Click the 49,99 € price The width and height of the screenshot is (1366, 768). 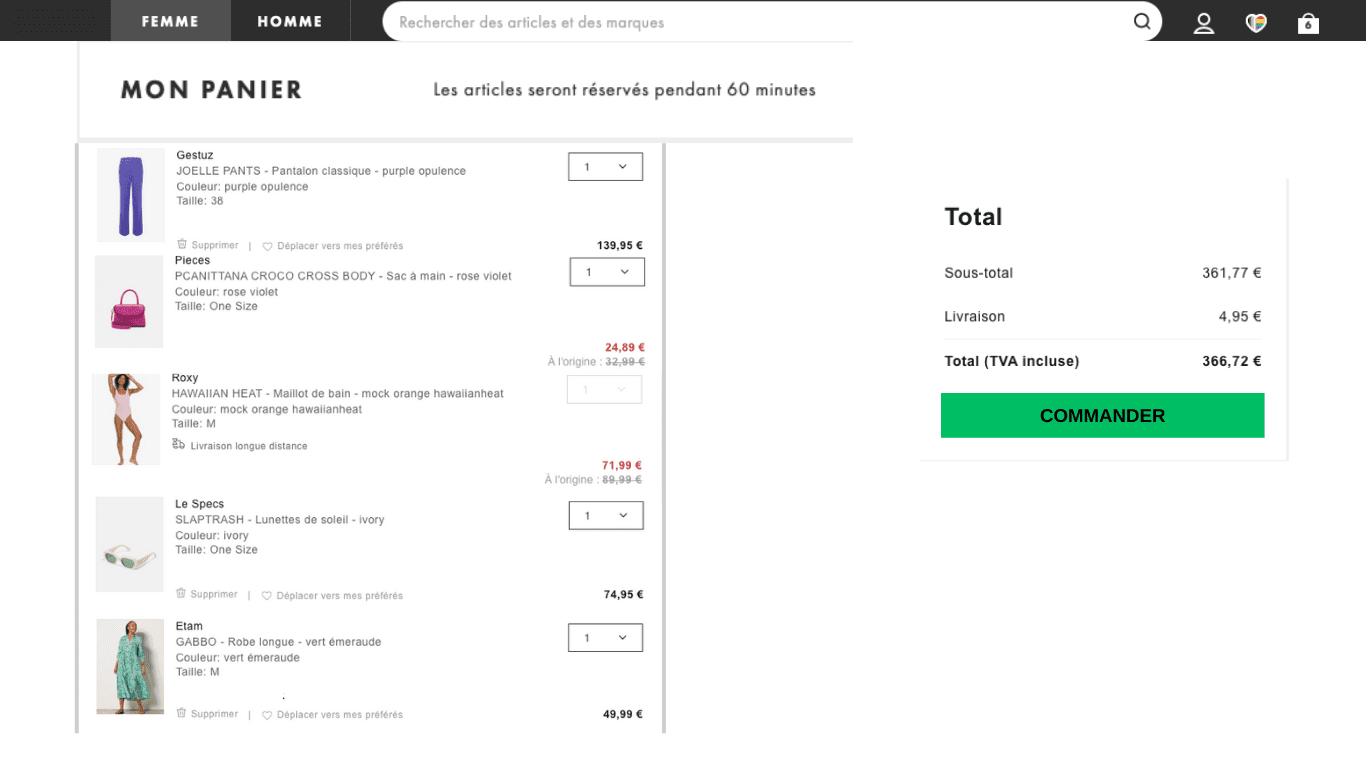tap(624, 715)
